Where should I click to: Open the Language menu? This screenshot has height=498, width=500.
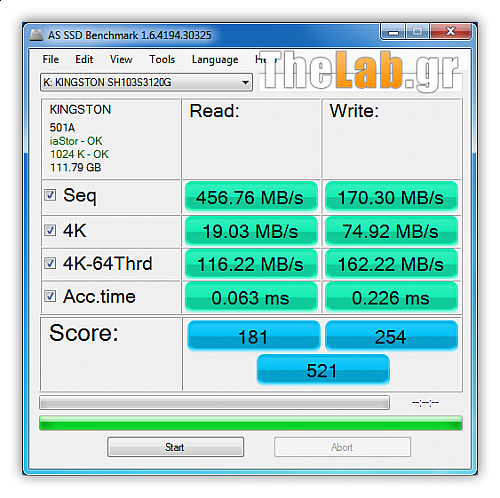click(215, 59)
